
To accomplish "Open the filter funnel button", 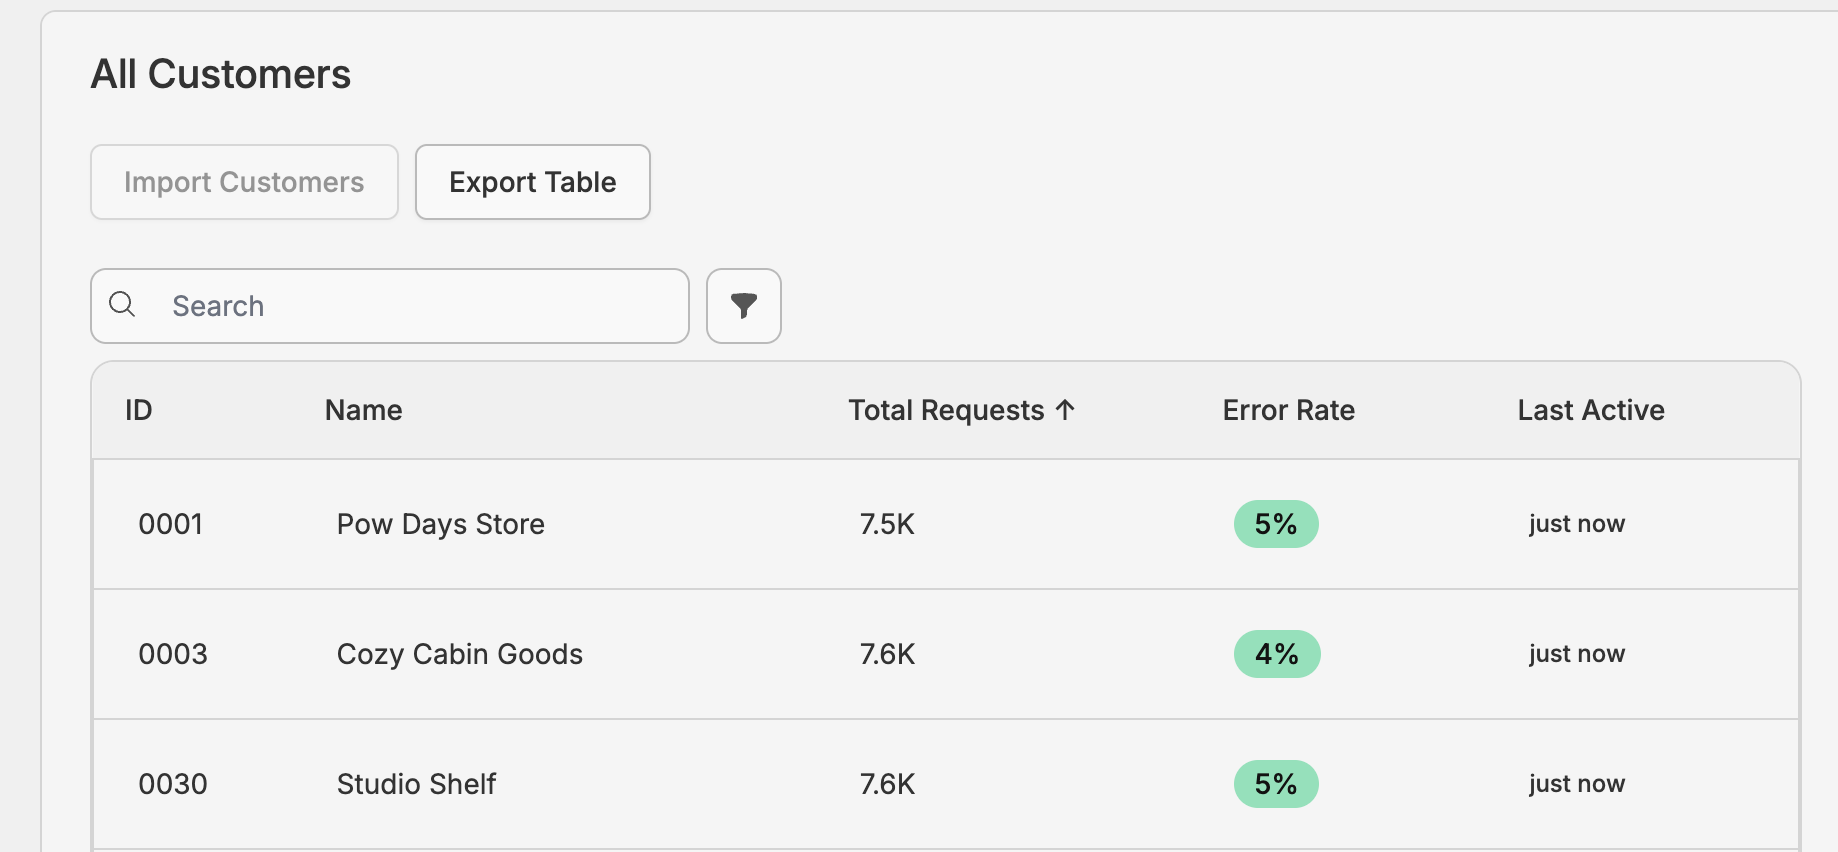I will pyautogui.click(x=743, y=306).
